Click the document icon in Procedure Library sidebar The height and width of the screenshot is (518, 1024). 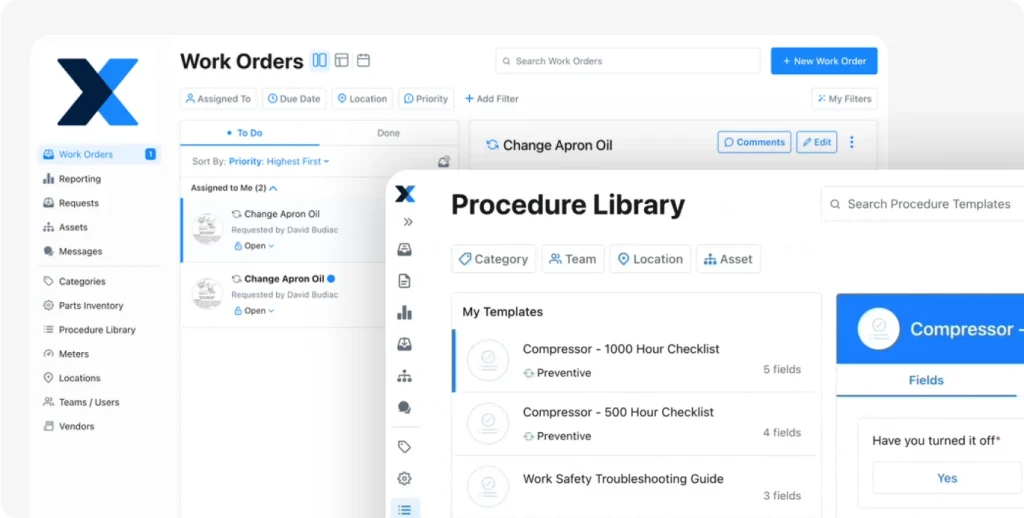click(x=405, y=281)
